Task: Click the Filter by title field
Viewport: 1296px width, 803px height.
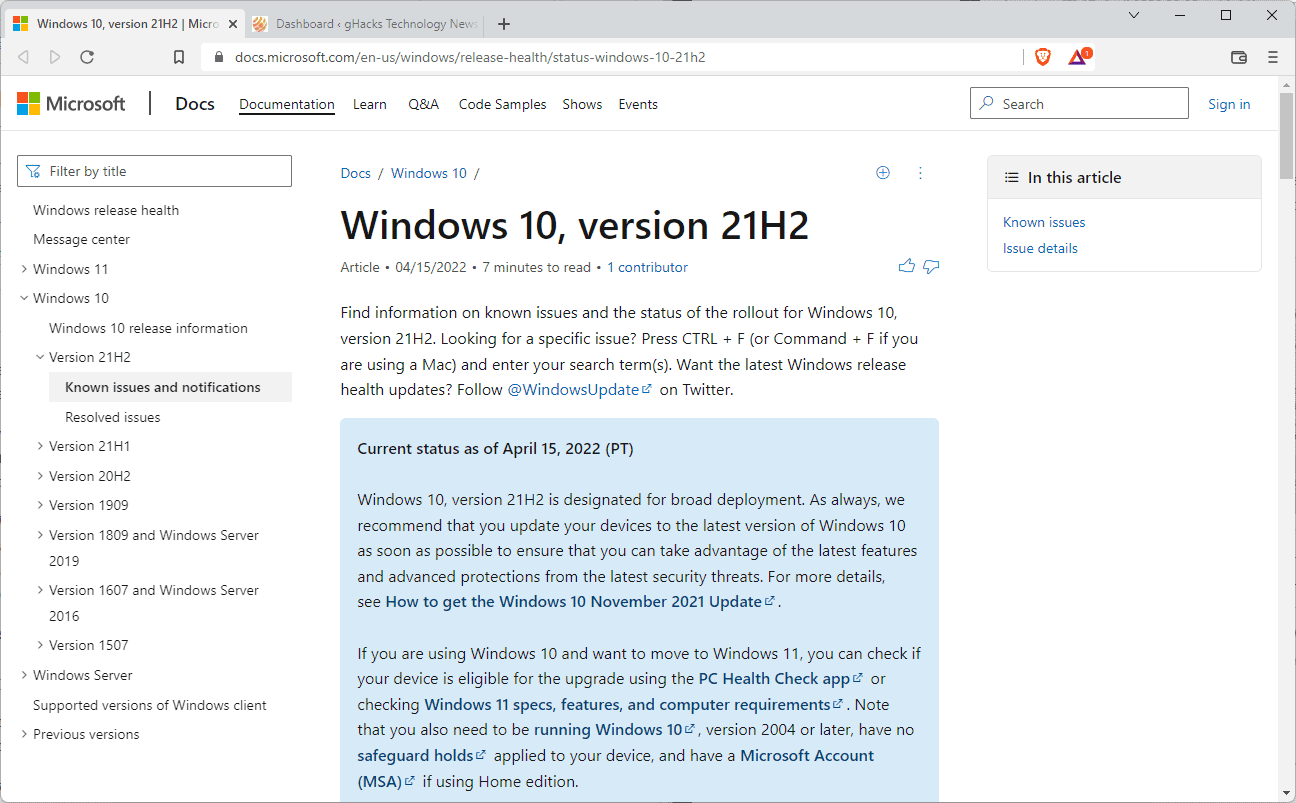Action: click(154, 171)
